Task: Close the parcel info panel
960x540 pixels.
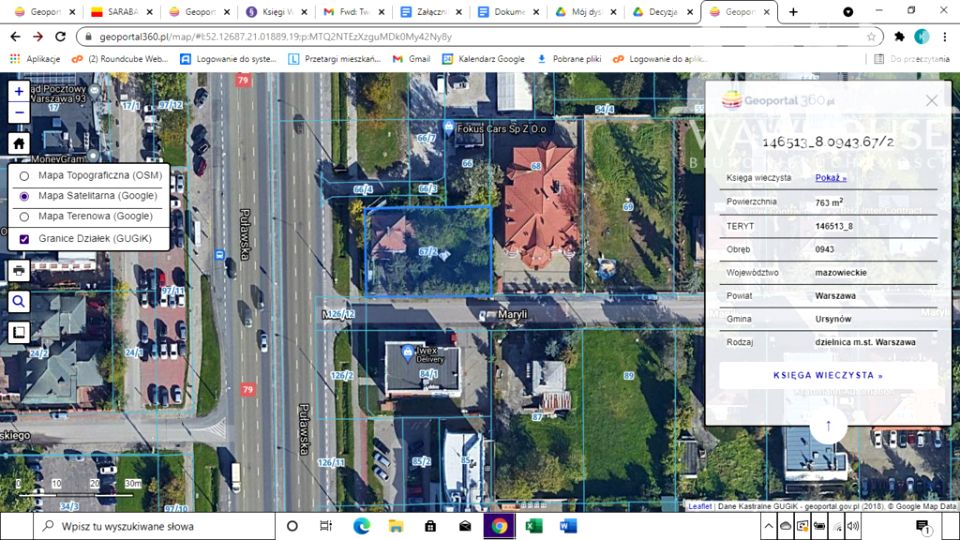Action: (931, 100)
